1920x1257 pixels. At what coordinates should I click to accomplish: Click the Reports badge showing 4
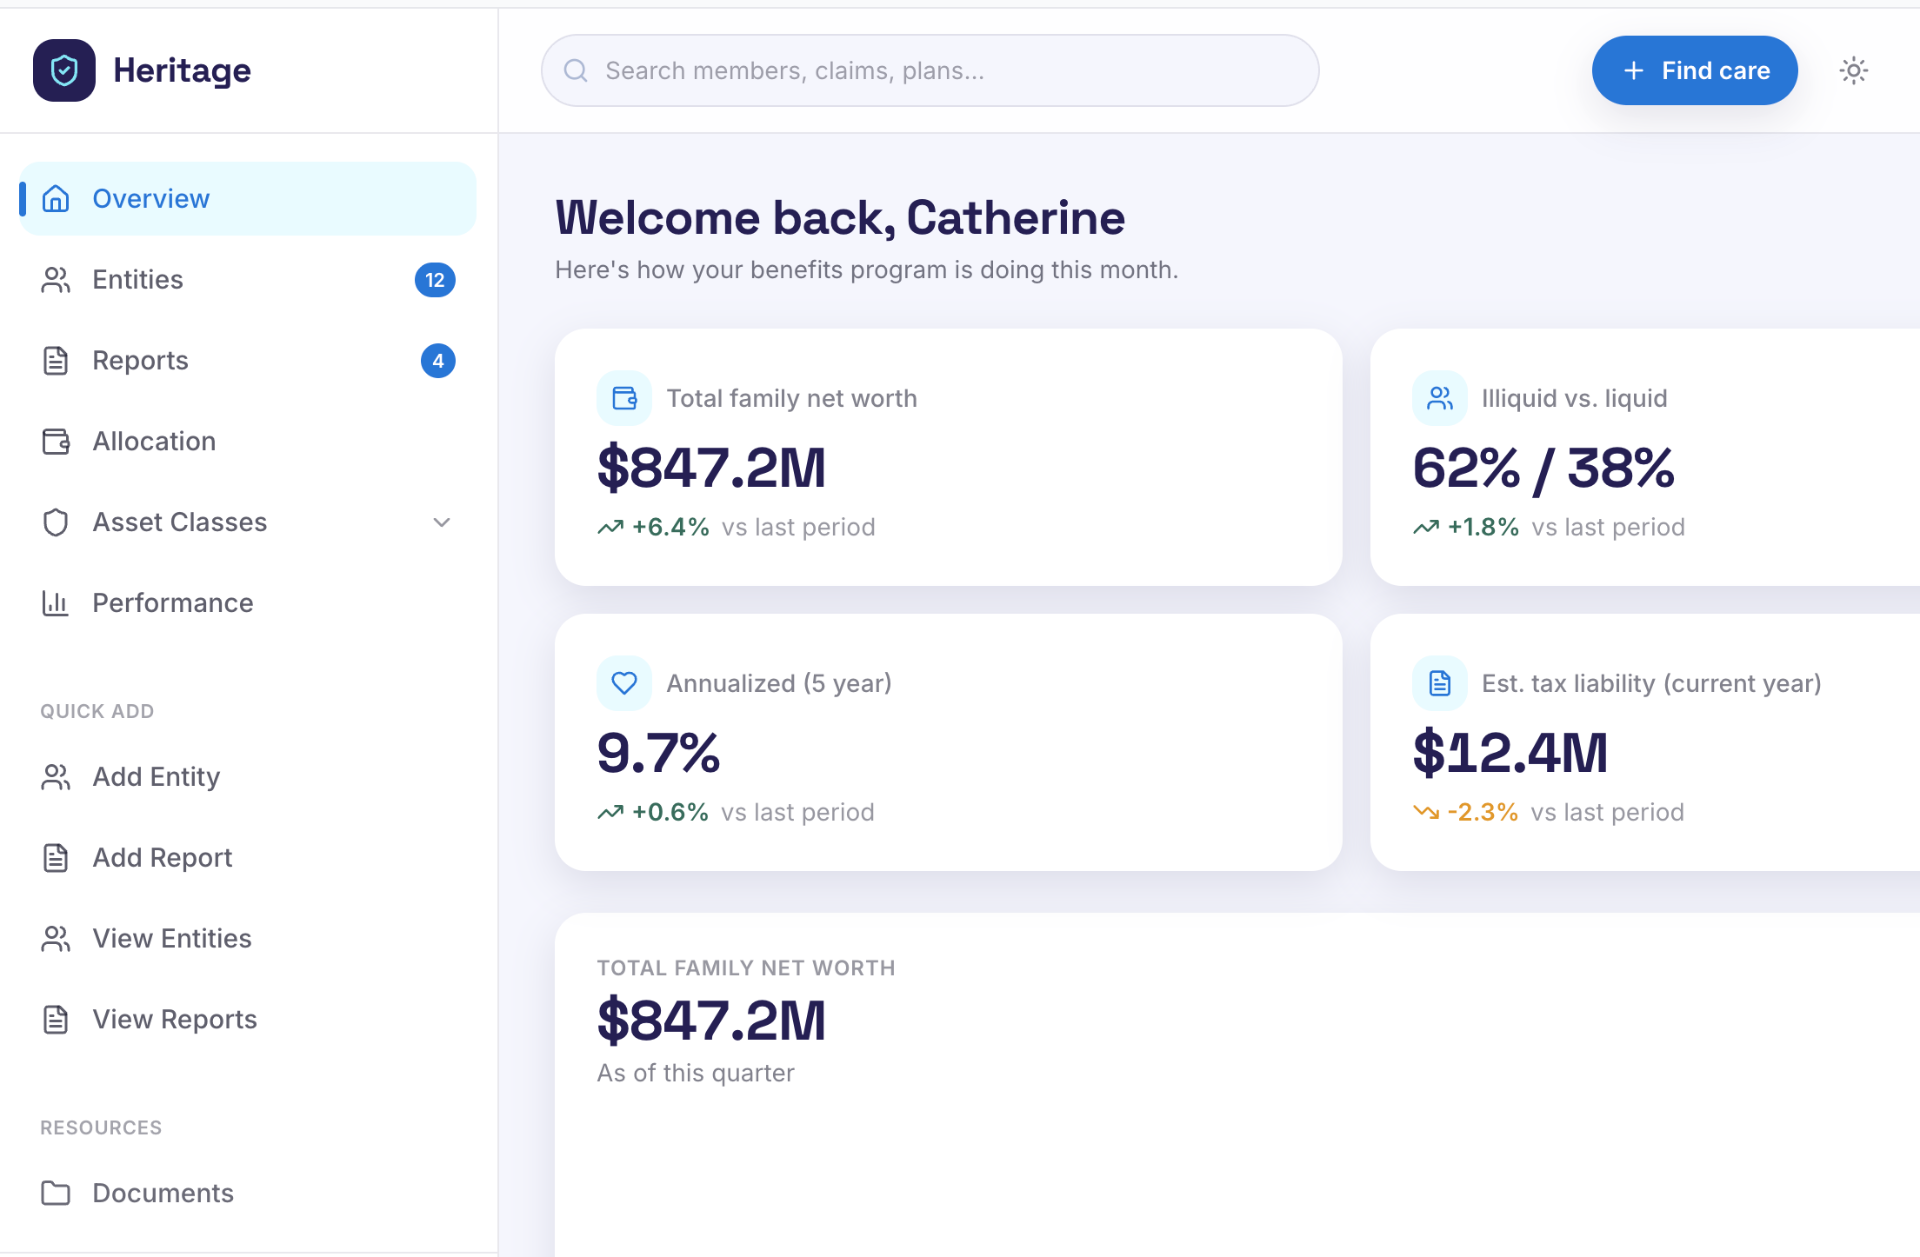438,361
